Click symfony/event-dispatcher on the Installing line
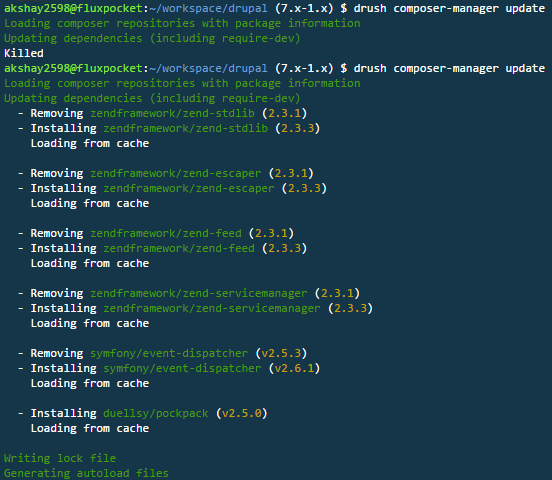552x480 pixels. coord(182,368)
